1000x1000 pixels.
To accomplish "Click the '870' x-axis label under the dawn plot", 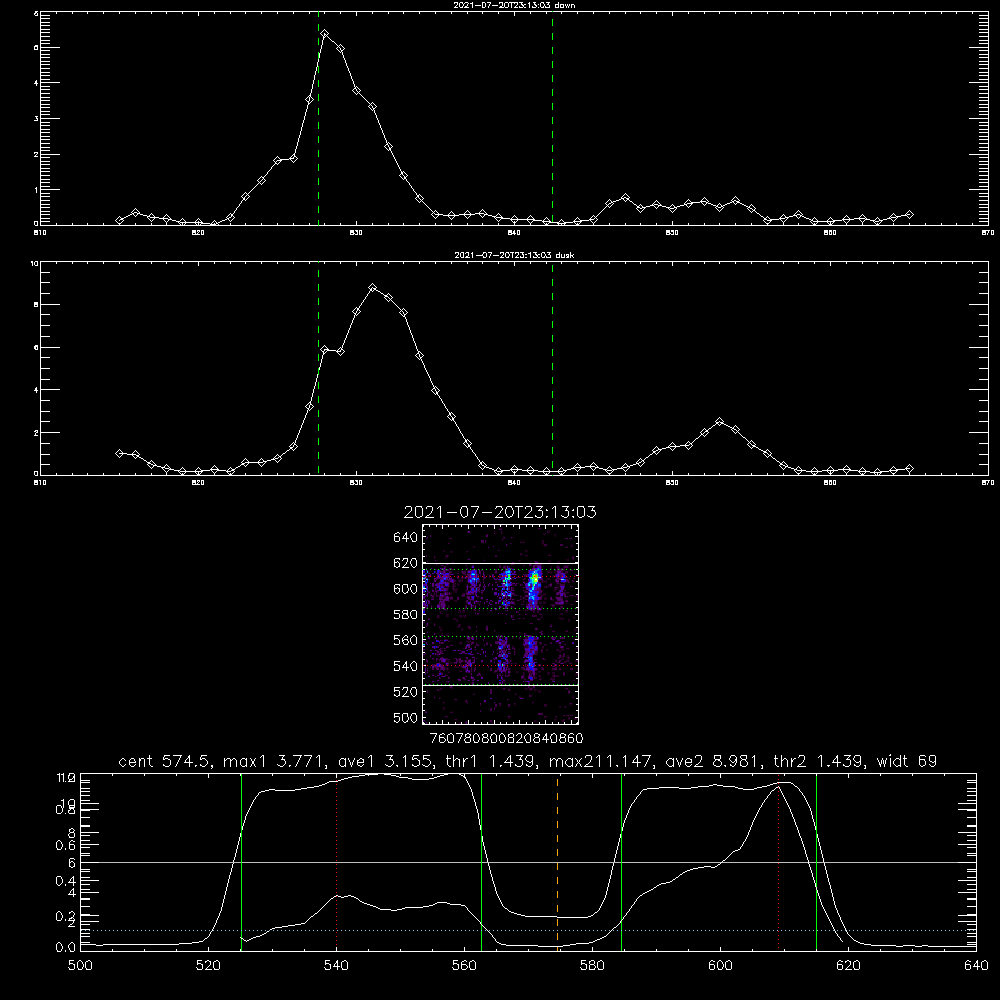I will (x=987, y=233).
